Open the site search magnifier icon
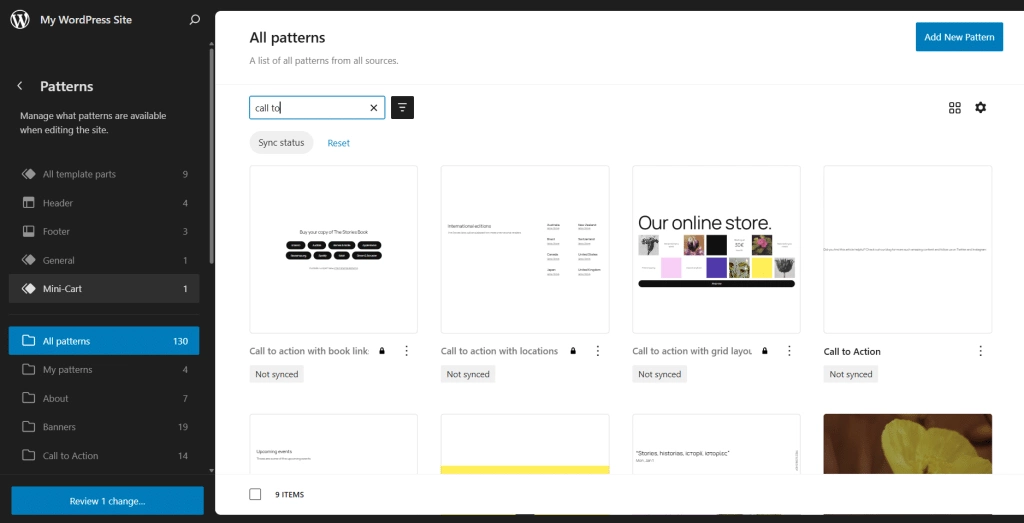Image resolution: width=1024 pixels, height=523 pixels. pos(195,20)
